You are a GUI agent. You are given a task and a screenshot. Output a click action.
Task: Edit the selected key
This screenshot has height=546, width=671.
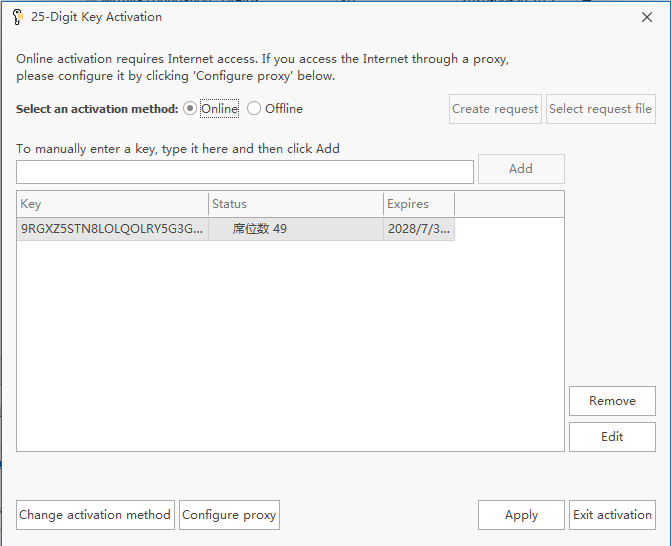(x=612, y=437)
